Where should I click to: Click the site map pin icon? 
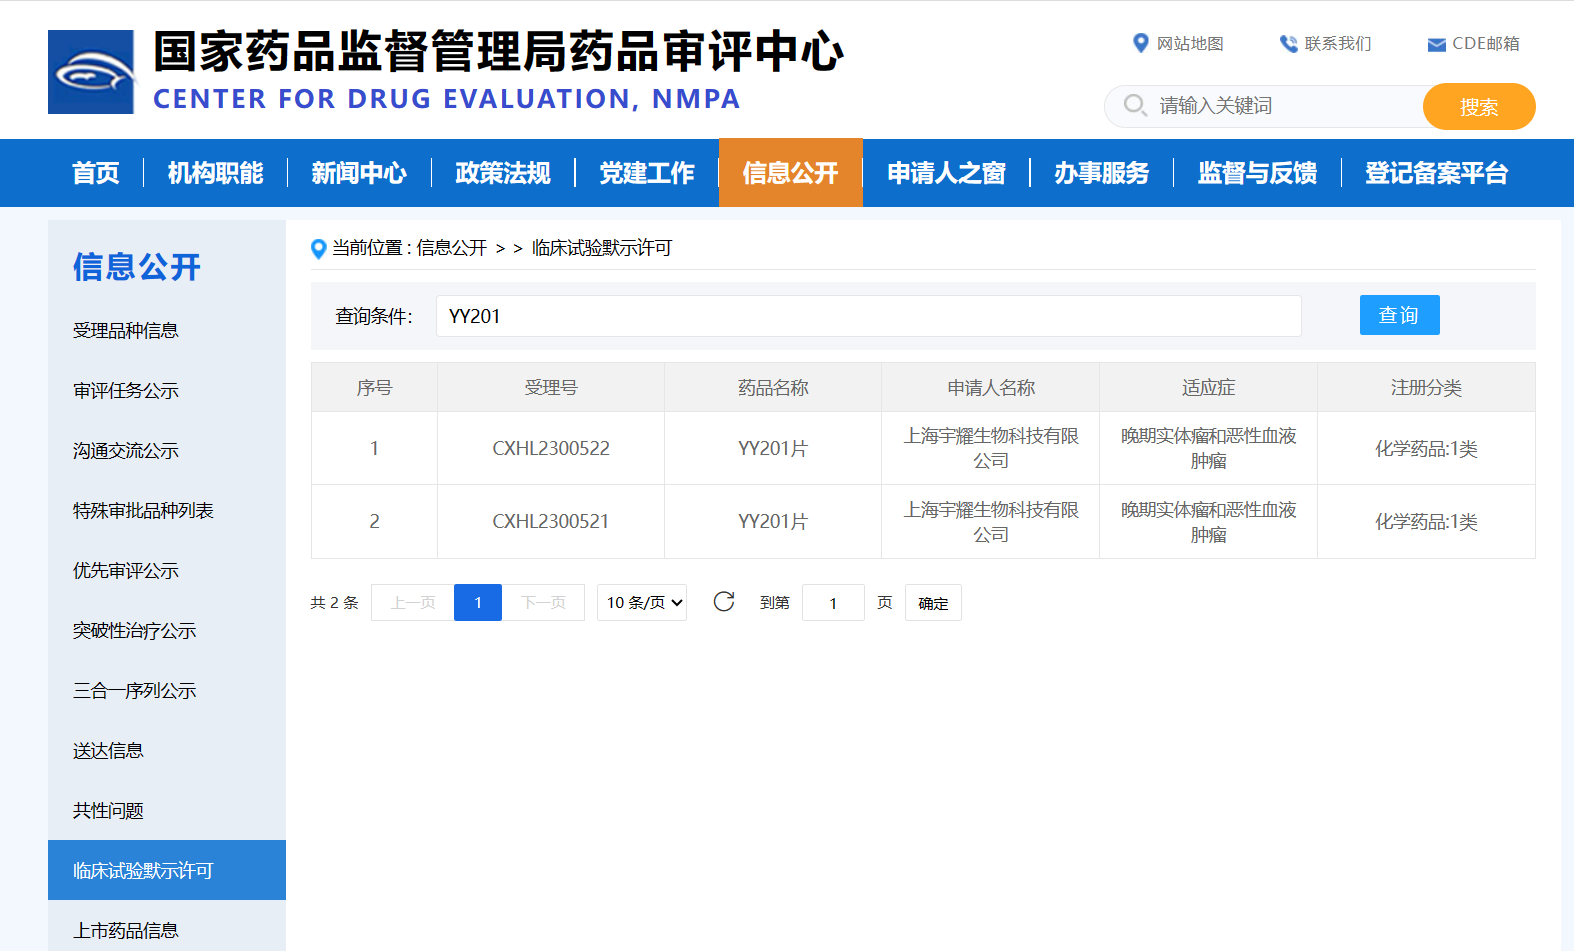(1140, 43)
